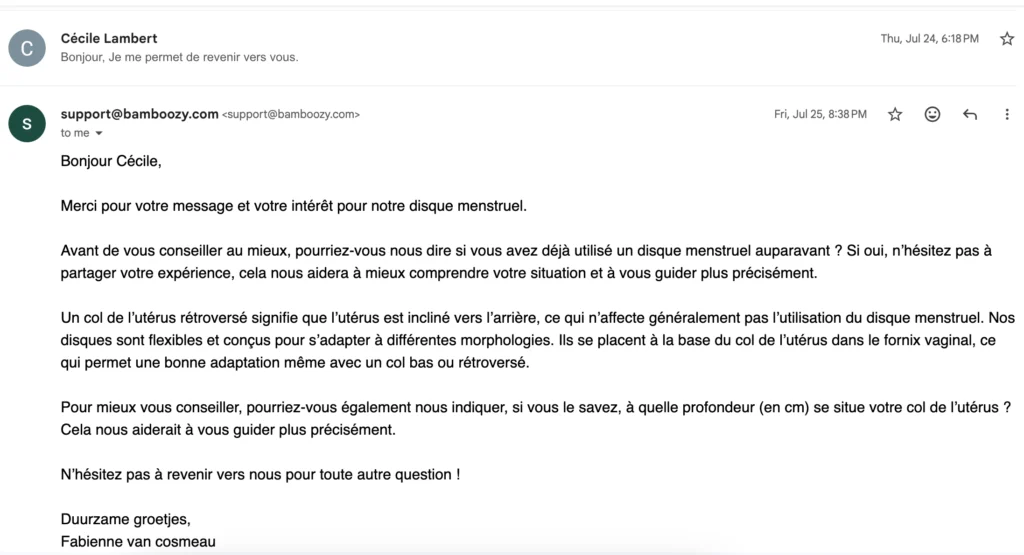The width and height of the screenshot is (1024, 555).
Task: Click the 'Merci pour votre message' sentence
Action: [x=293, y=206]
